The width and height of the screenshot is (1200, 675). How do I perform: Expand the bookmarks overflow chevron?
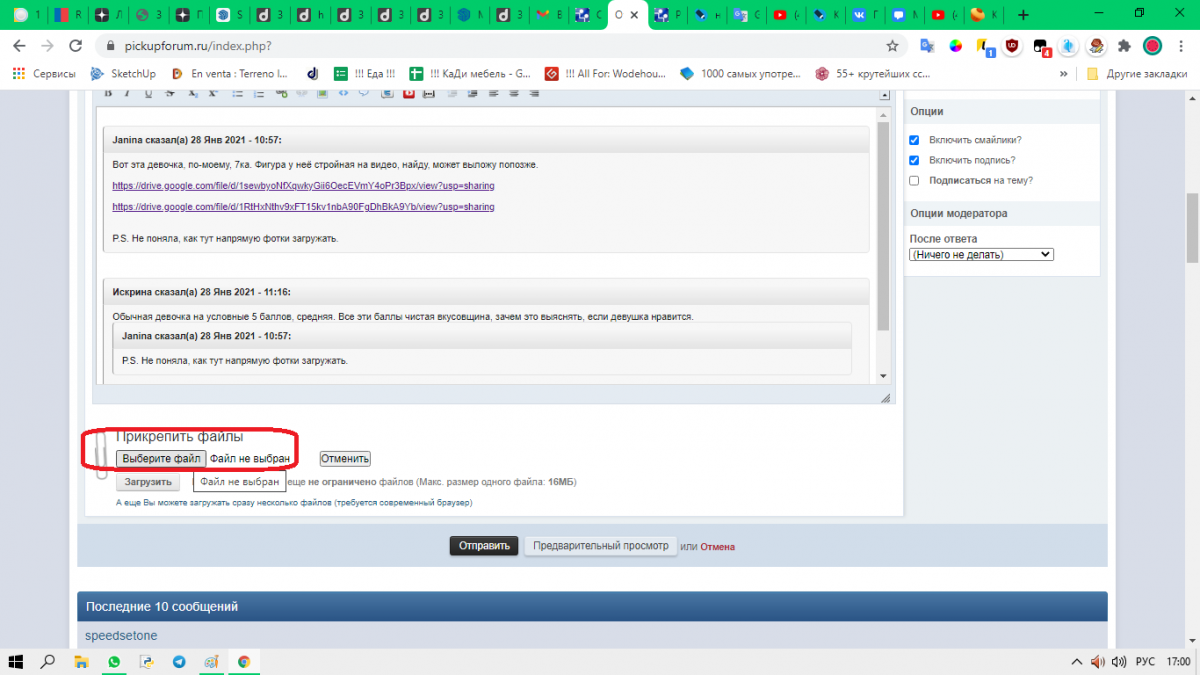[1065, 74]
